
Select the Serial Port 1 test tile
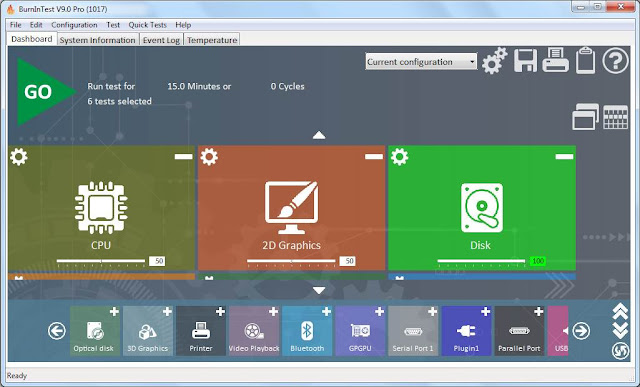click(x=413, y=331)
